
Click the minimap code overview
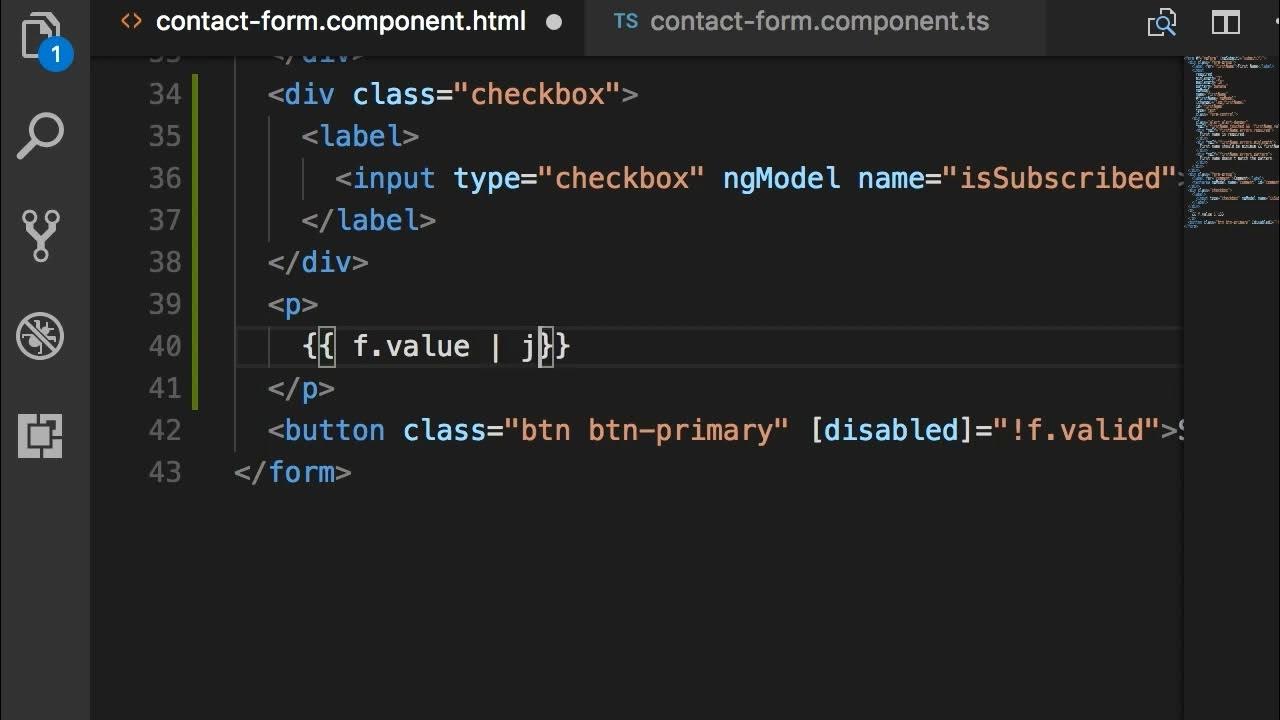point(1230,140)
